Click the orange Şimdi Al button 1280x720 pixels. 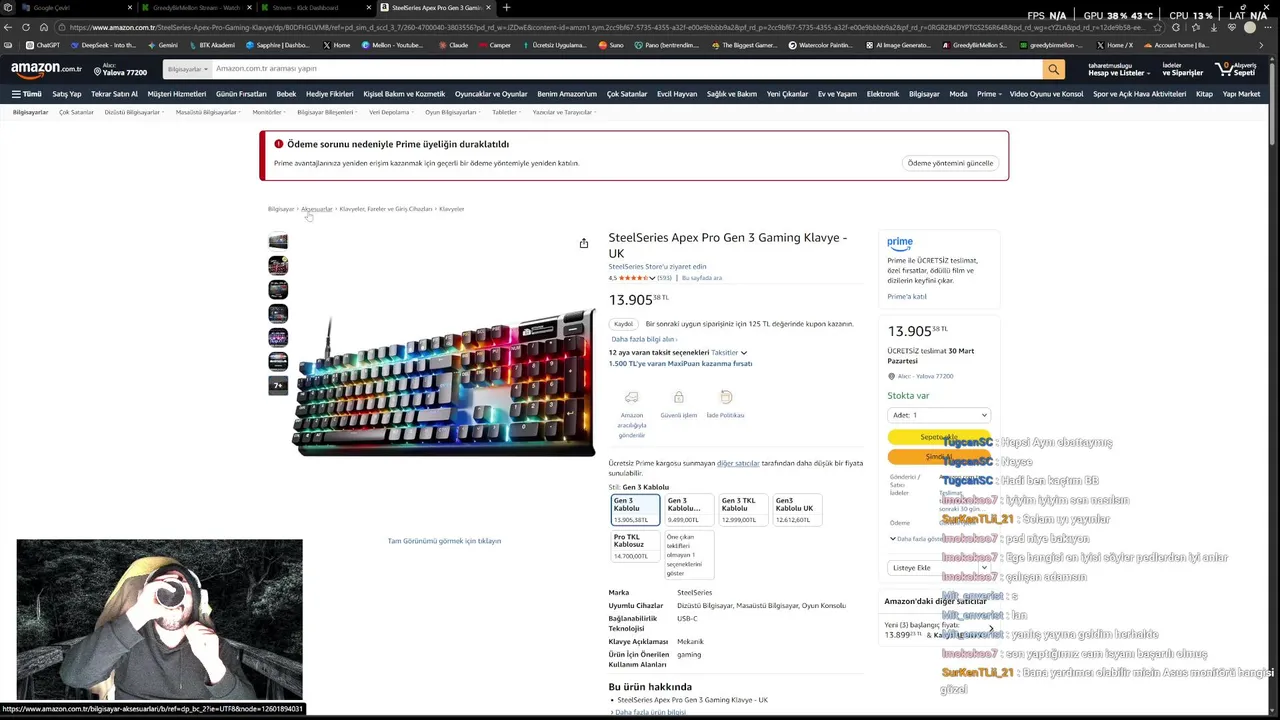point(938,457)
